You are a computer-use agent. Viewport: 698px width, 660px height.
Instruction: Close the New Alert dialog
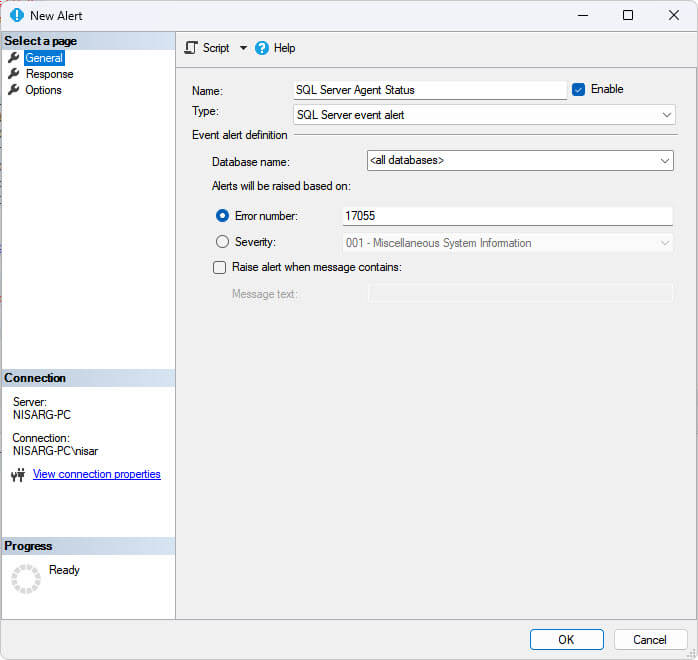point(674,15)
